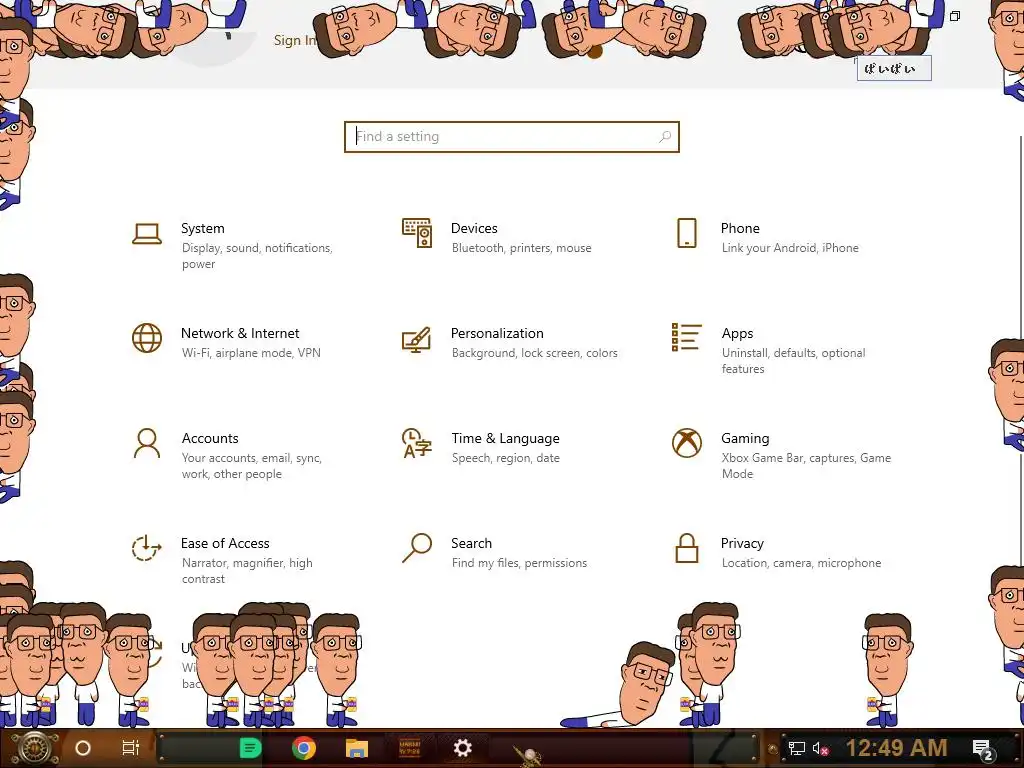Open Network & Internet globe icon
1024x768 pixels.
147,338
